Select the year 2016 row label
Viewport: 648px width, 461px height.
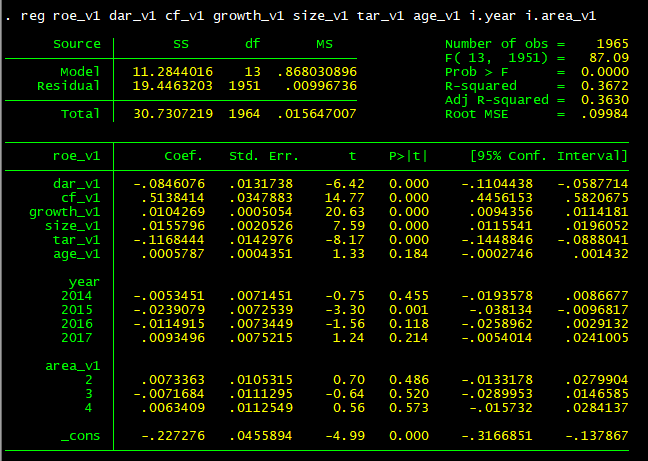[76, 324]
